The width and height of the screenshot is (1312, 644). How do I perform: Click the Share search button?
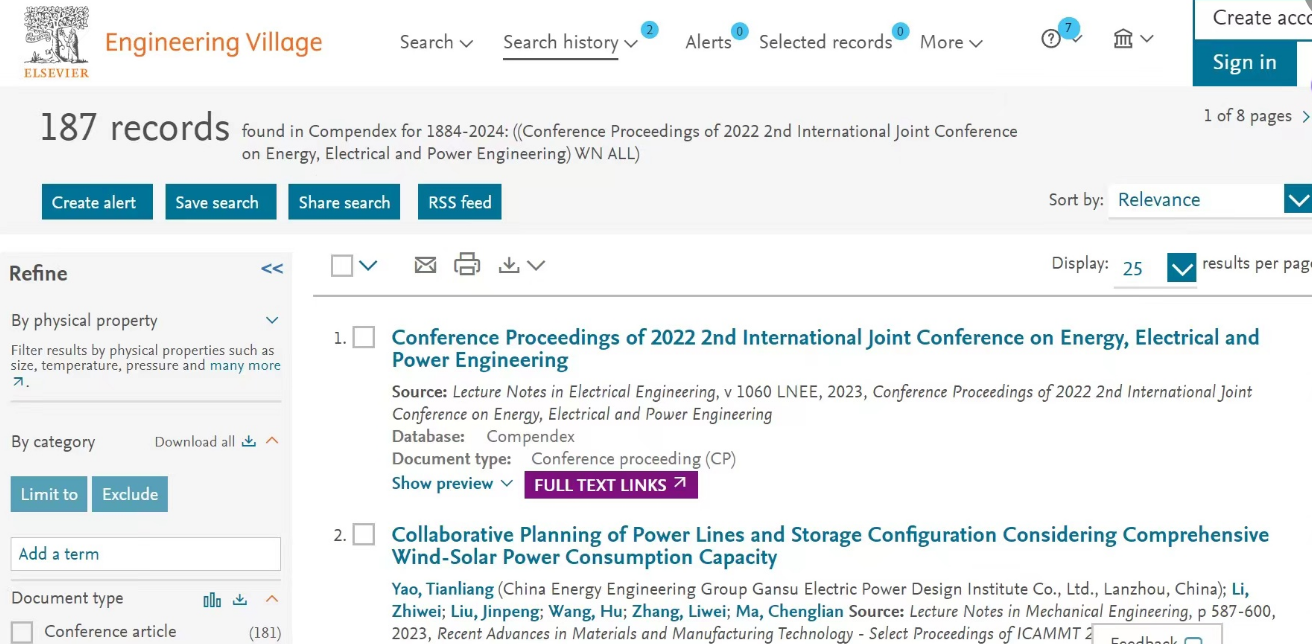(x=344, y=202)
